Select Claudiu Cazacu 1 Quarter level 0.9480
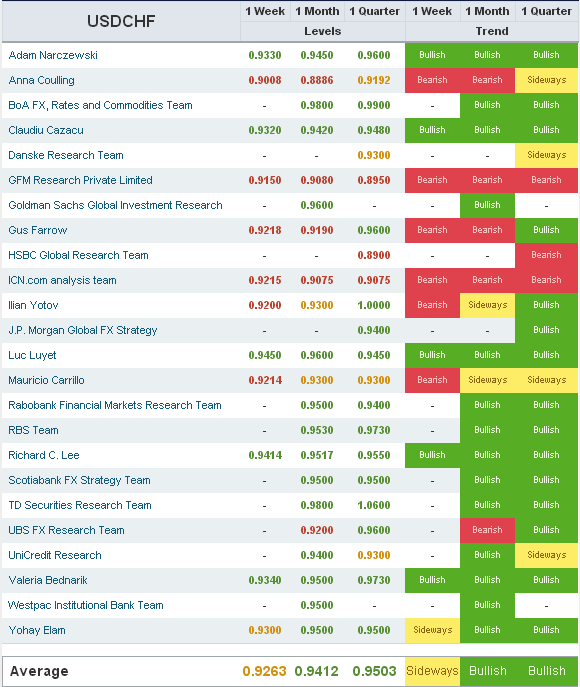Image resolution: width=580 pixels, height=687 pixels. coord(374,130)
